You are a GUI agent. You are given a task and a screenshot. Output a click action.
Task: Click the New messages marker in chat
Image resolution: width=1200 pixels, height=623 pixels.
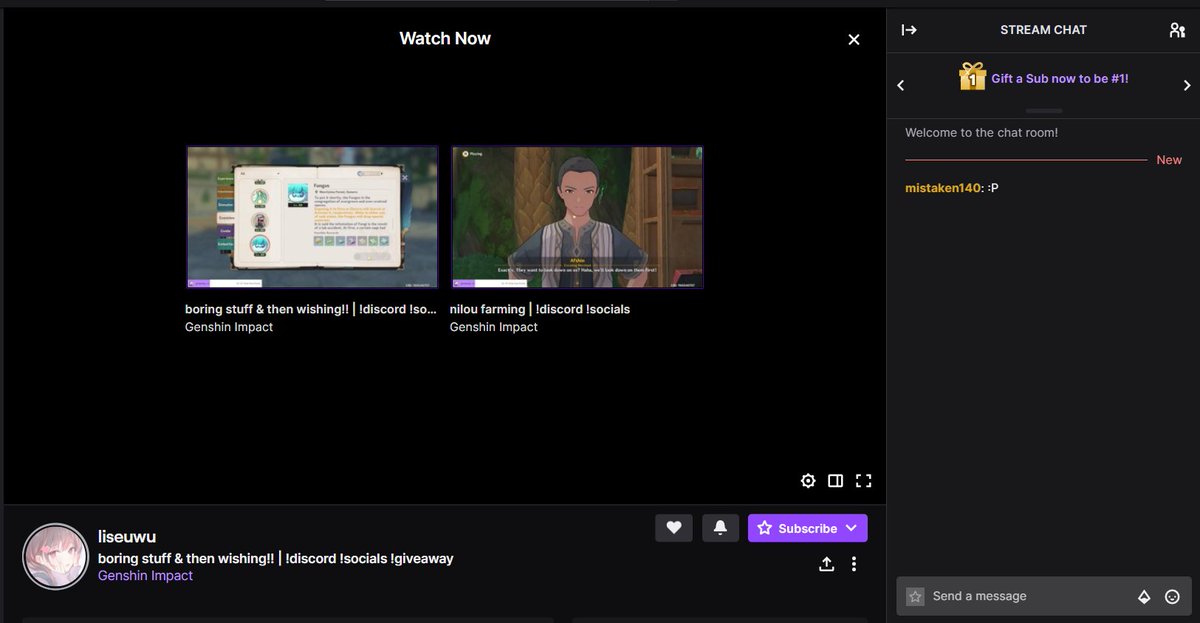coord(1169,160)
